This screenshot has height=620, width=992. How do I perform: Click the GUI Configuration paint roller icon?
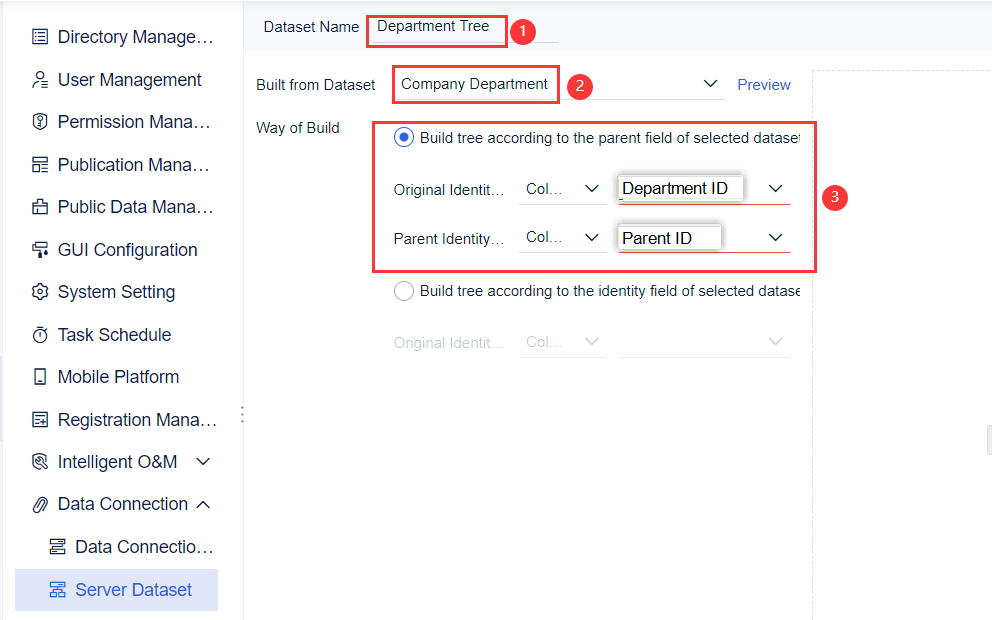click(x=40, y=250)
